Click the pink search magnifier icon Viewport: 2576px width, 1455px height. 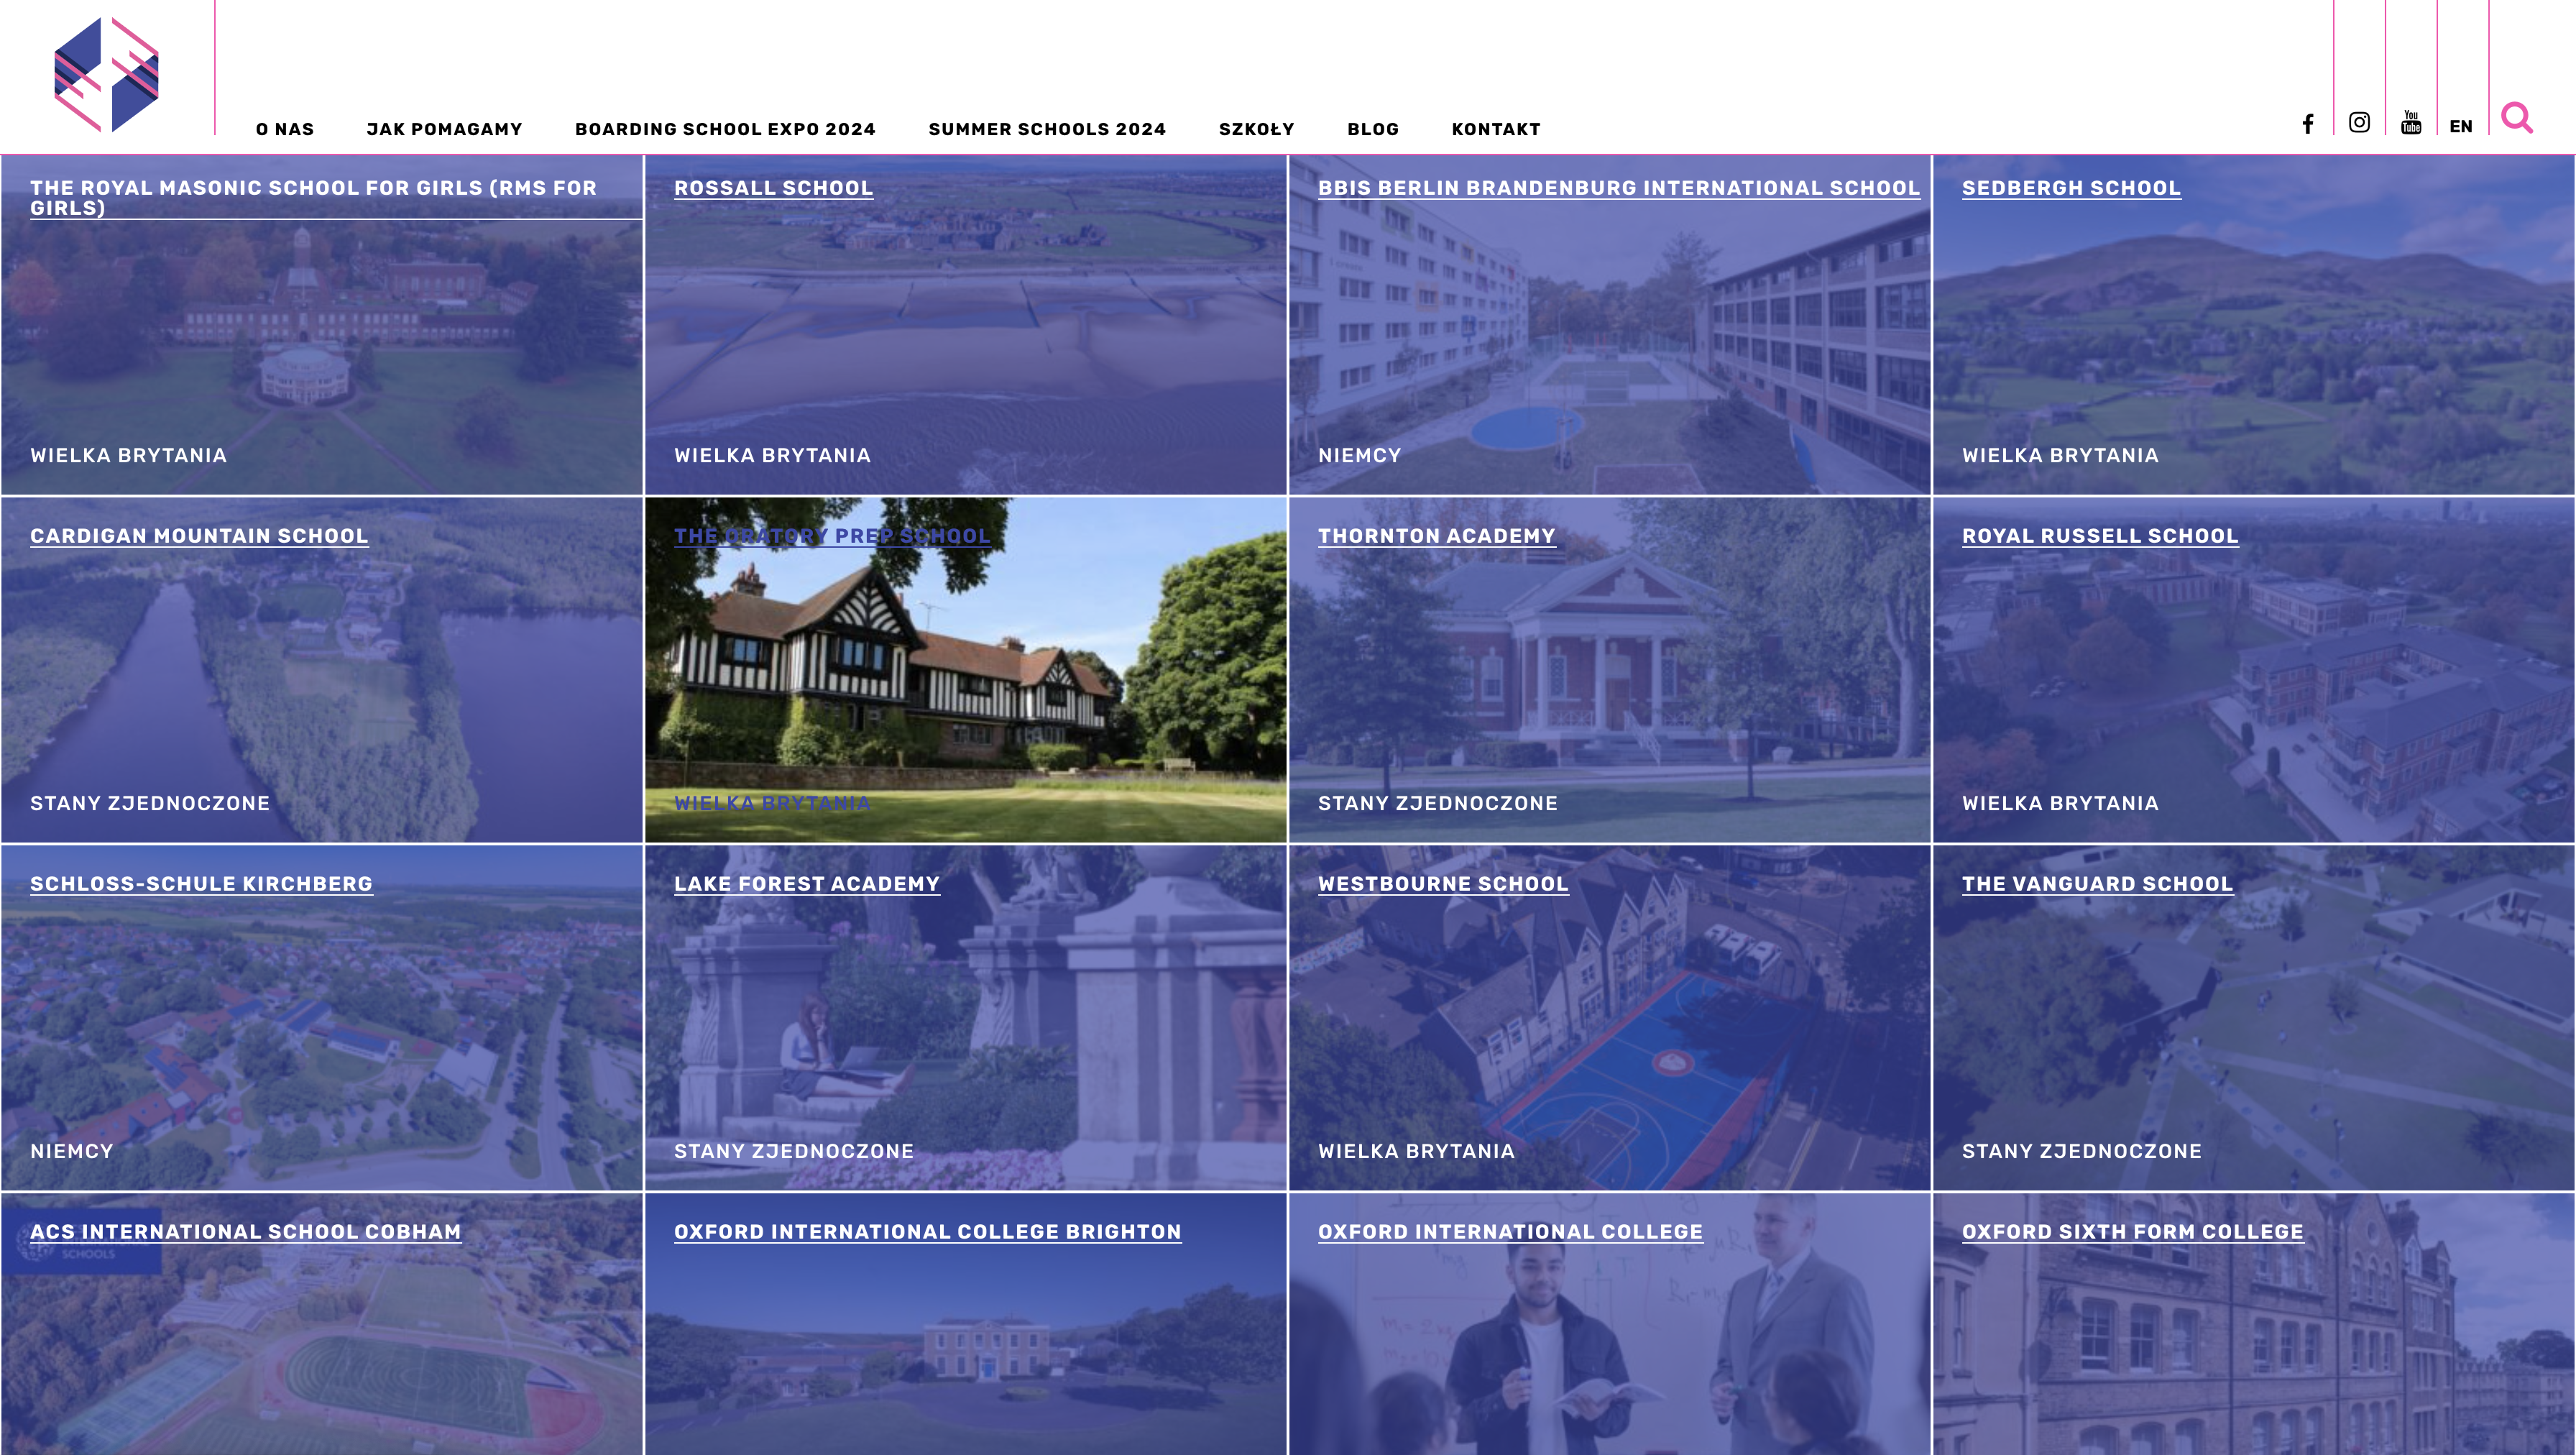pos(2516,118)
